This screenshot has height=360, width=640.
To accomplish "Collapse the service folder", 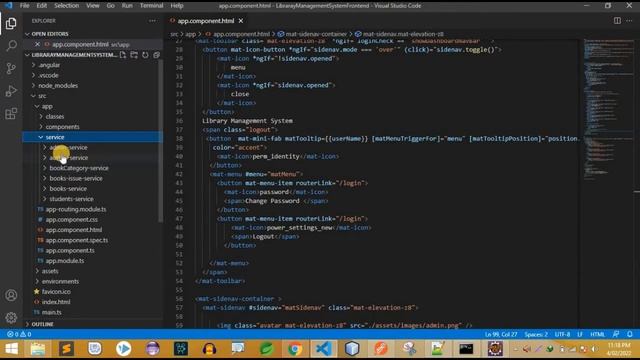I will click(x=55, y=137).
